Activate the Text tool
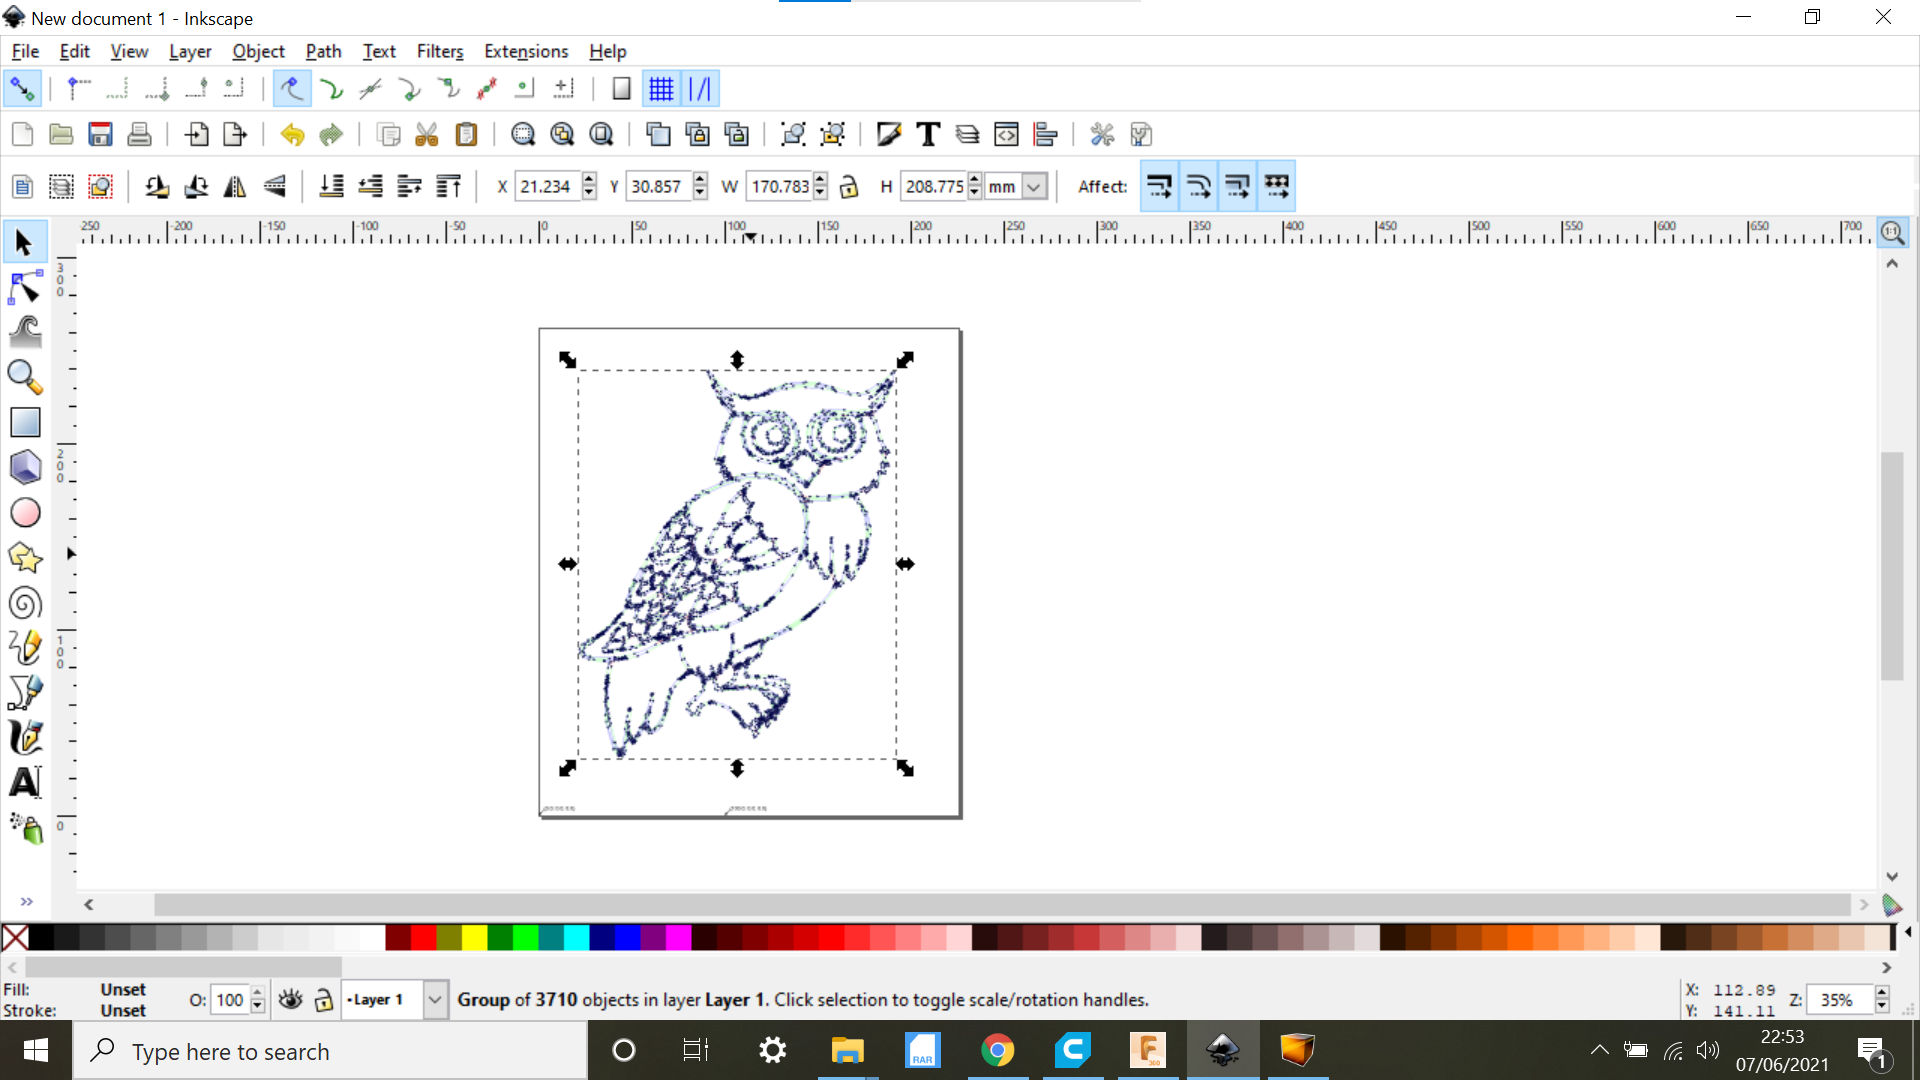1920x1080 pixels. tap(25, 783)
